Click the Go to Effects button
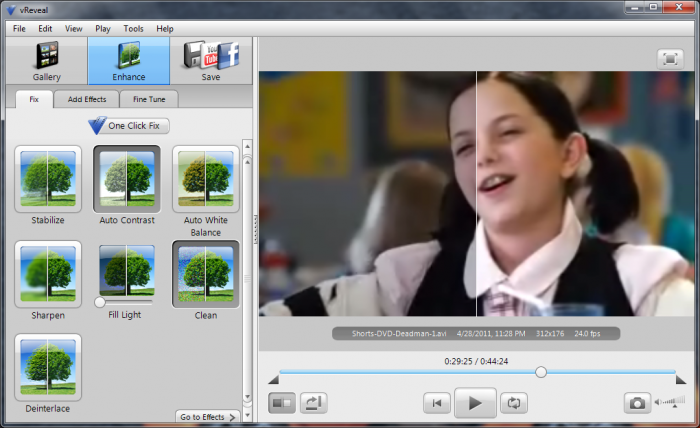Viewport: 700px width, 428px height. [x=207, y=417]
